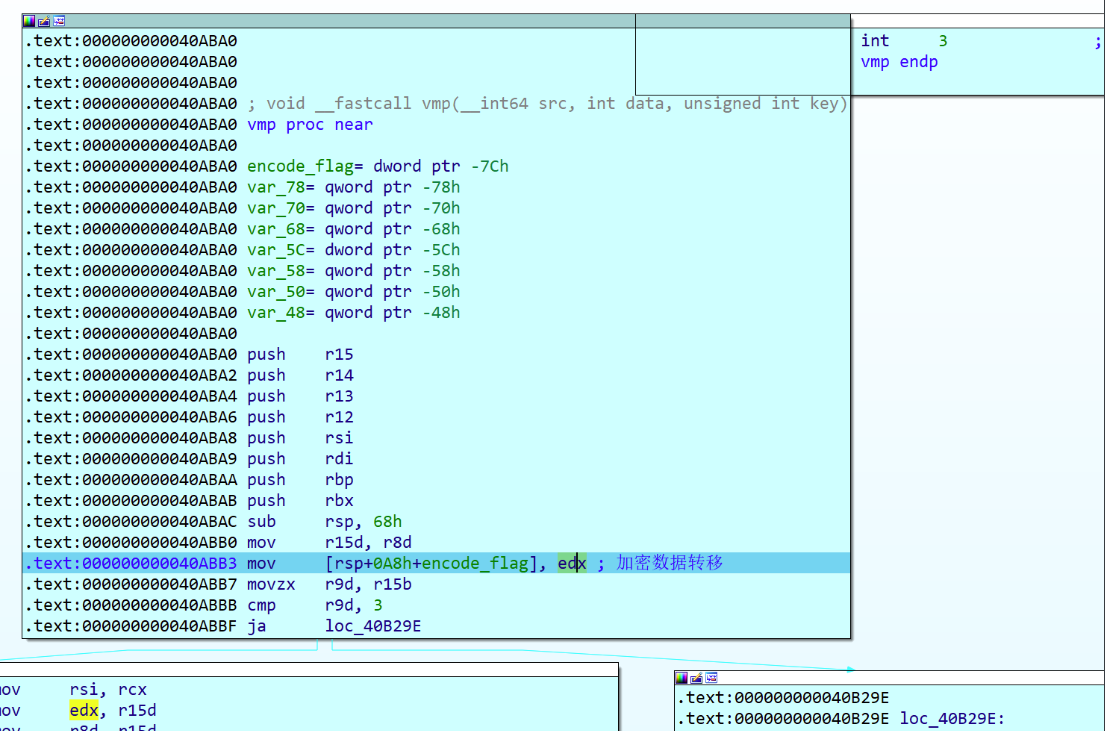Select var_70 qword ptr -70h line
This screenshot has height=731, width=1105.
(353, 209)
